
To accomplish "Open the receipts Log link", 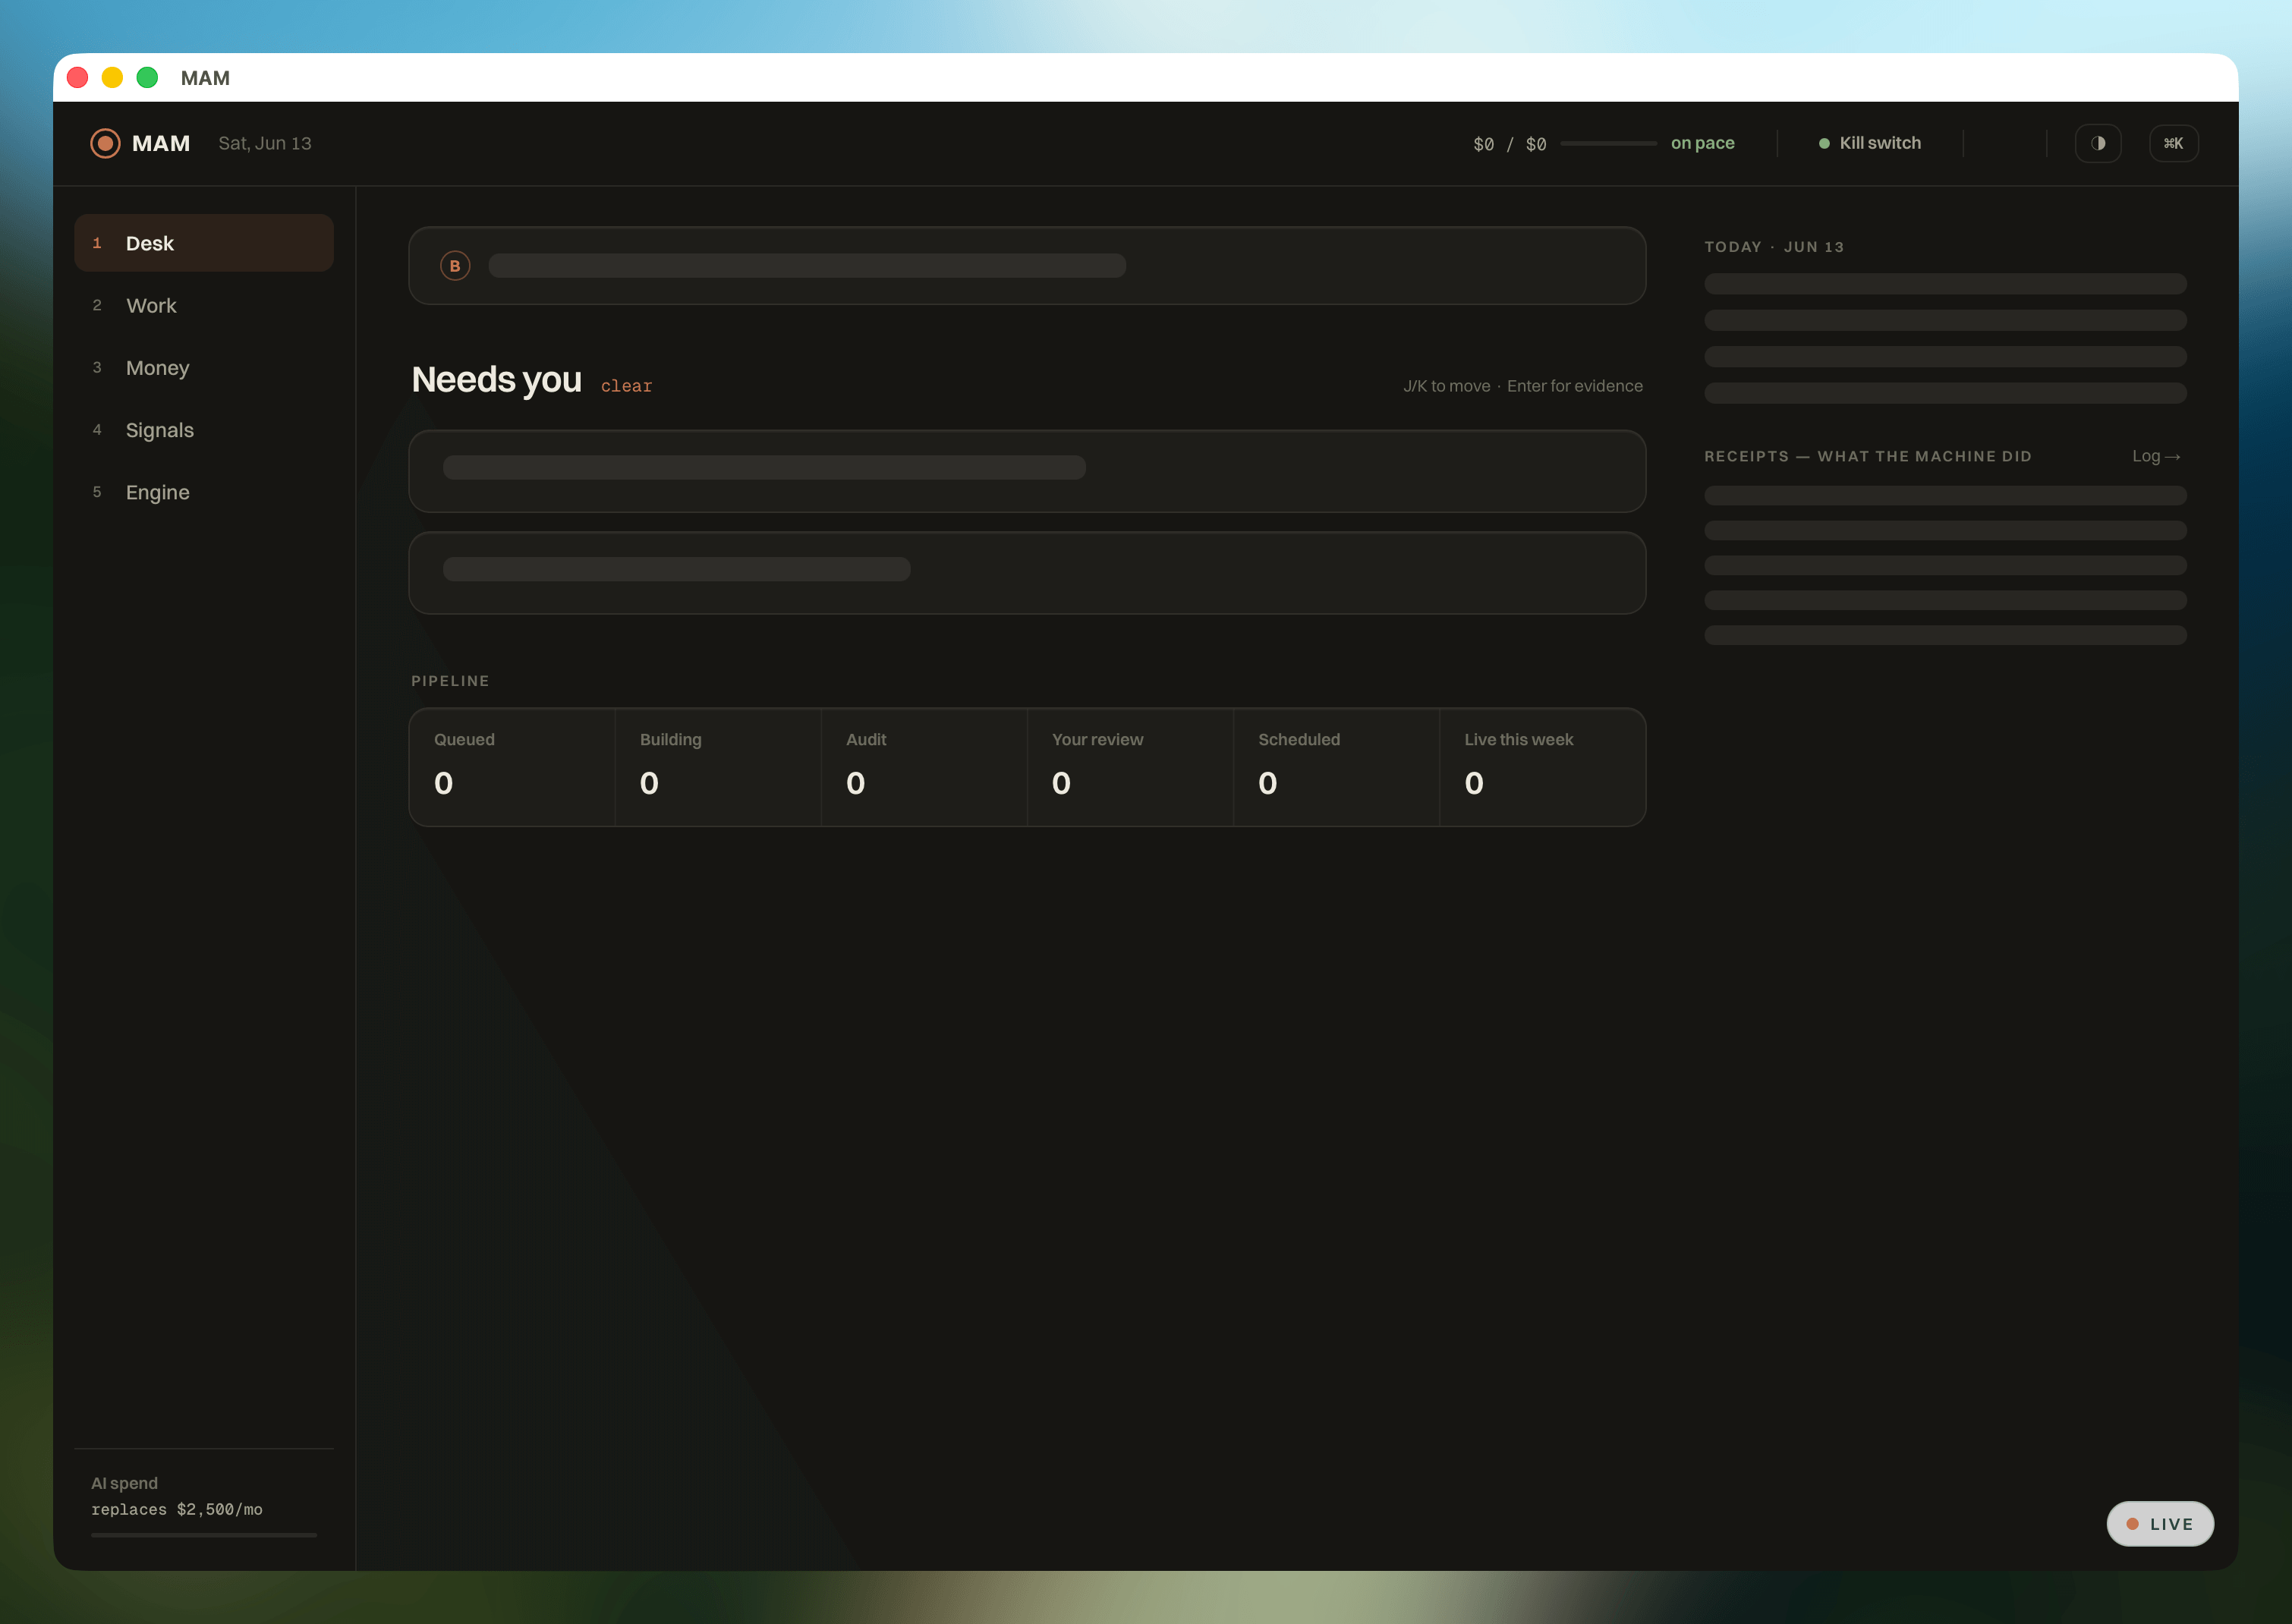I will (2156, 456).
